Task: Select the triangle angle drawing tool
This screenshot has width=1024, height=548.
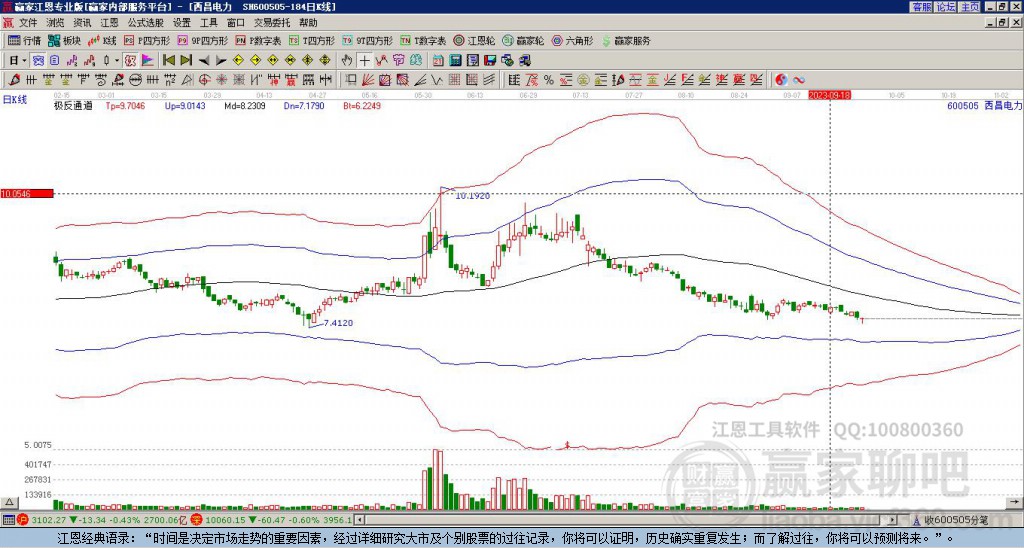Action: [187, 80]
